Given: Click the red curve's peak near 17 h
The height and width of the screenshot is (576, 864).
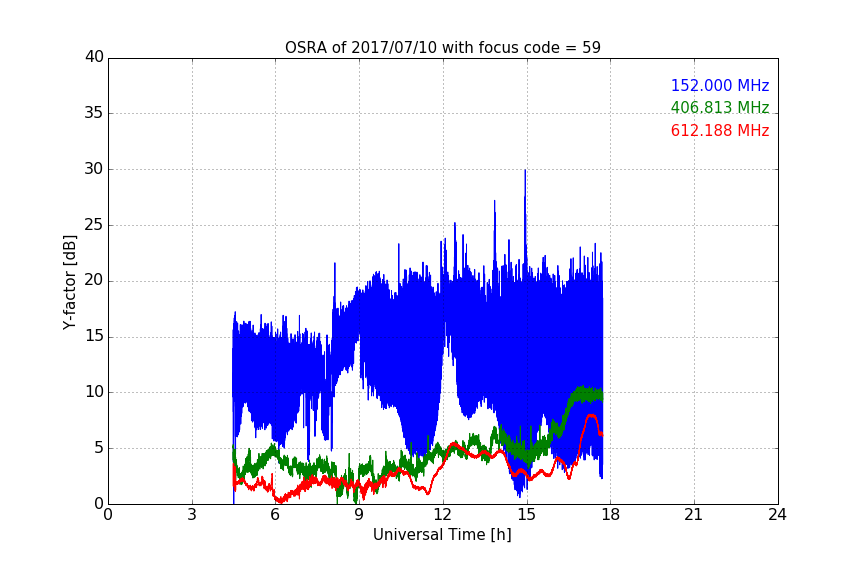Looking at the screenshot, I should [591, 416].
